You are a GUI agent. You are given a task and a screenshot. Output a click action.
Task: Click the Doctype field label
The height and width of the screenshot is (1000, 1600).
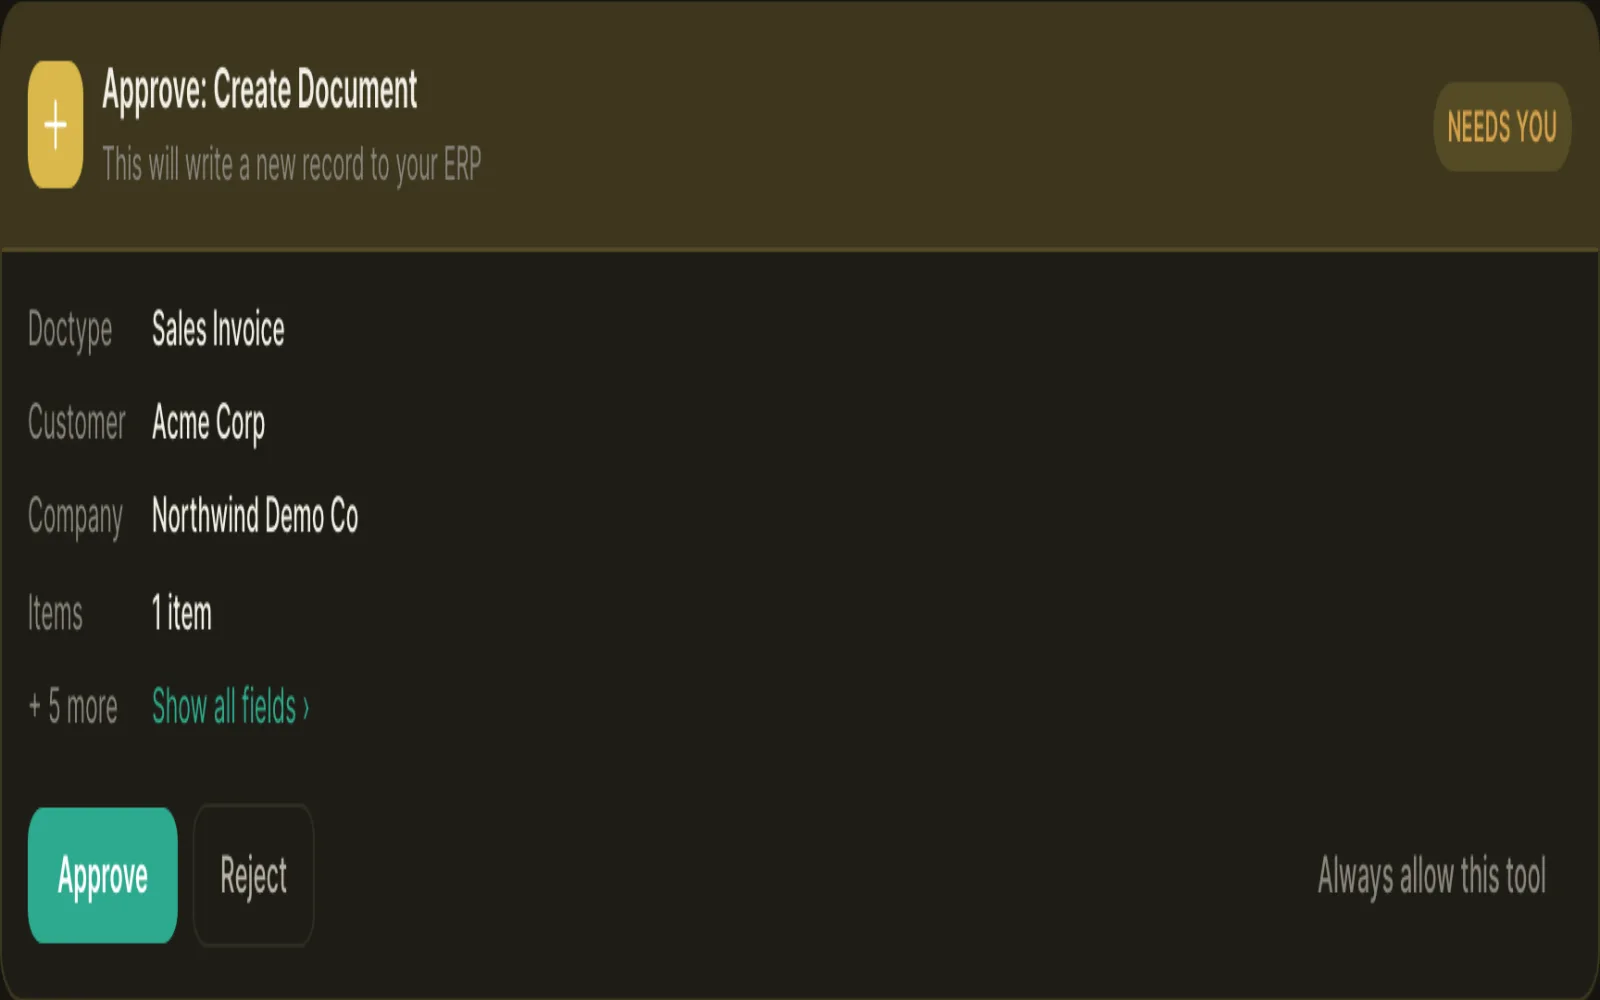pyautogui.click(x=70, y=330)
